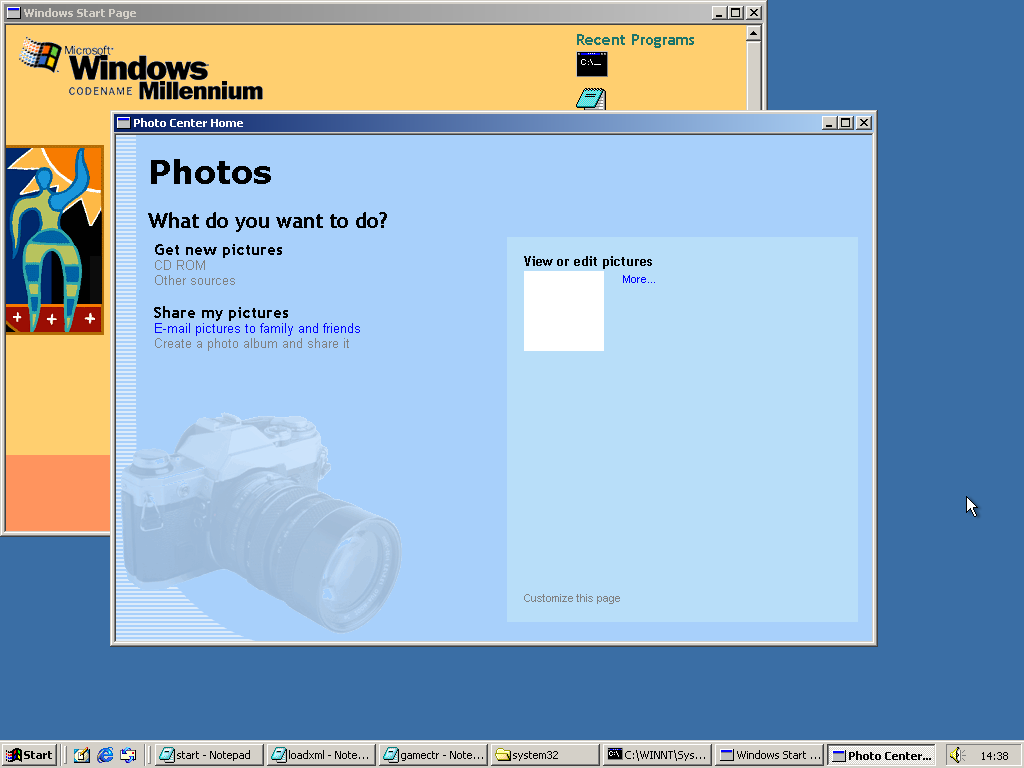Click the dancer artwork in Windows Start Page
The image size is (1024, 768).
pyautogui.click(x=54, y=240)
